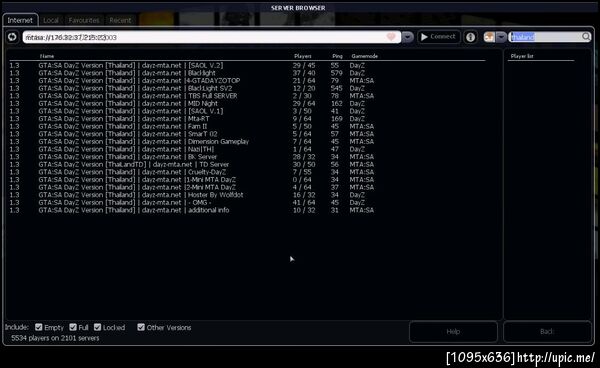
Task: Sort servers by the Players column header
Action: tap(303, 56)
